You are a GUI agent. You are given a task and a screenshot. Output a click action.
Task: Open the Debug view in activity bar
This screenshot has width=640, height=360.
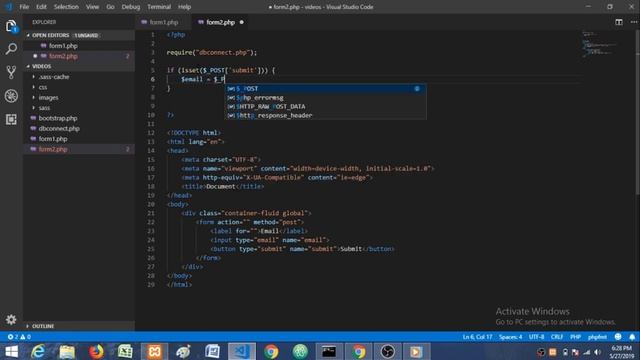coord(11,96)
